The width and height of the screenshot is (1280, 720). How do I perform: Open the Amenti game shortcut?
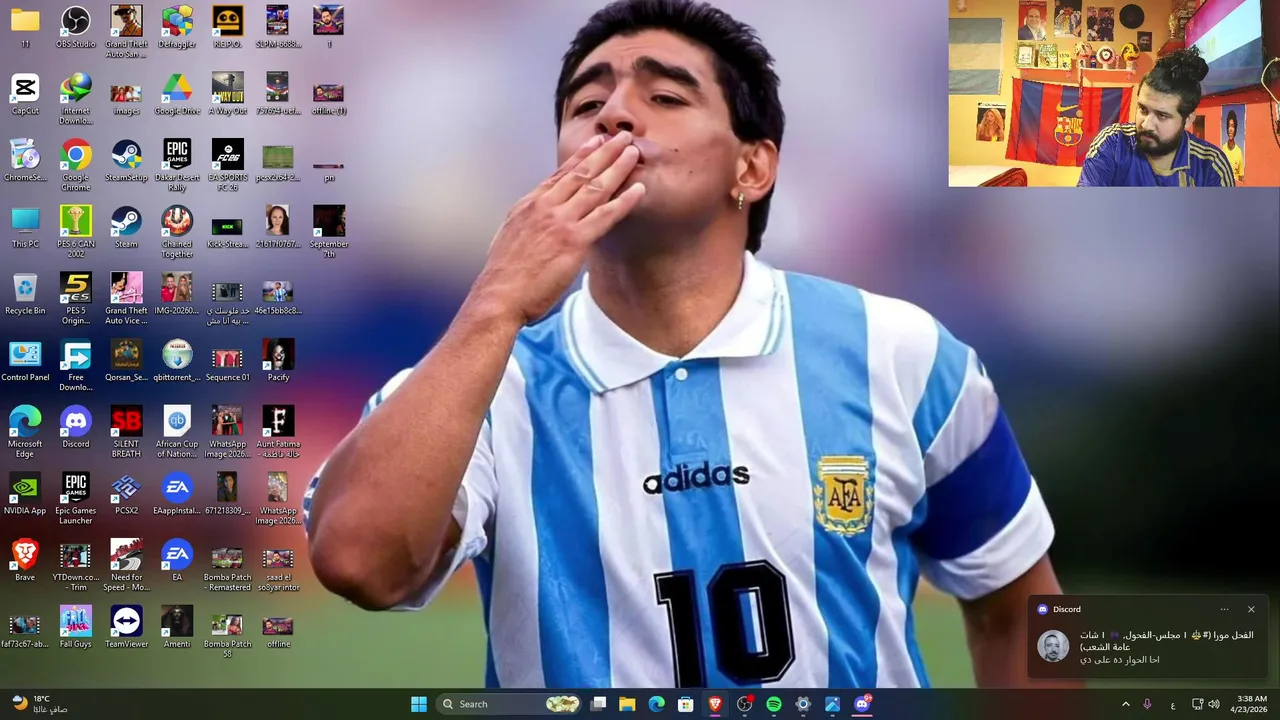point(177,627)
